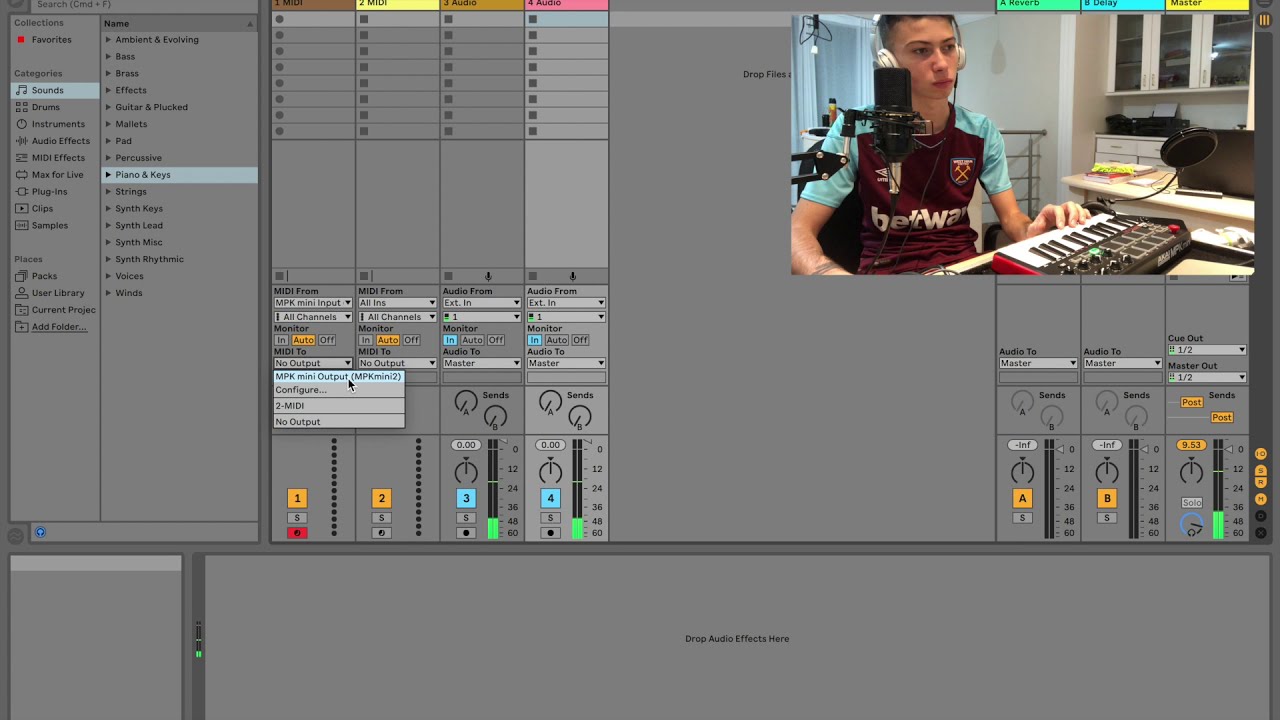The image size is (1280, 720).
Task: Toggle the arm record button on track 1
Action: tap(297, 533)
